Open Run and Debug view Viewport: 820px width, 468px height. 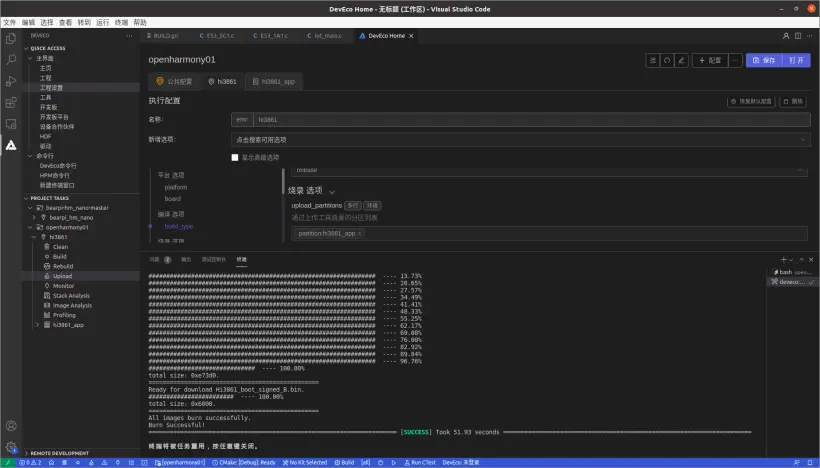pyautogui.click(x=10, y=81)
